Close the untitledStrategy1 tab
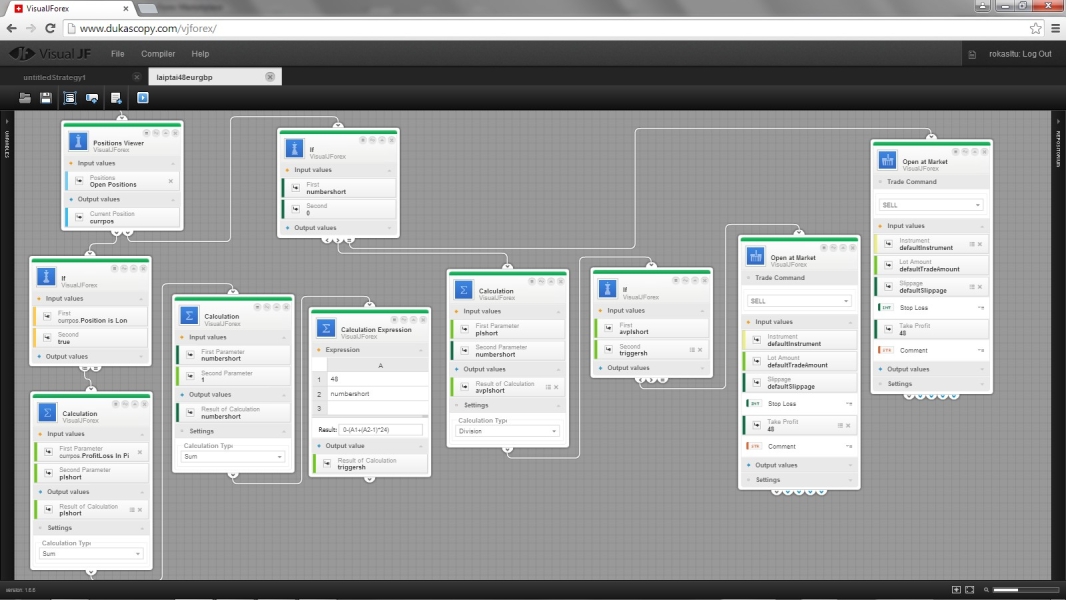Screen dimensions: 1066x600 pos(137,77)
